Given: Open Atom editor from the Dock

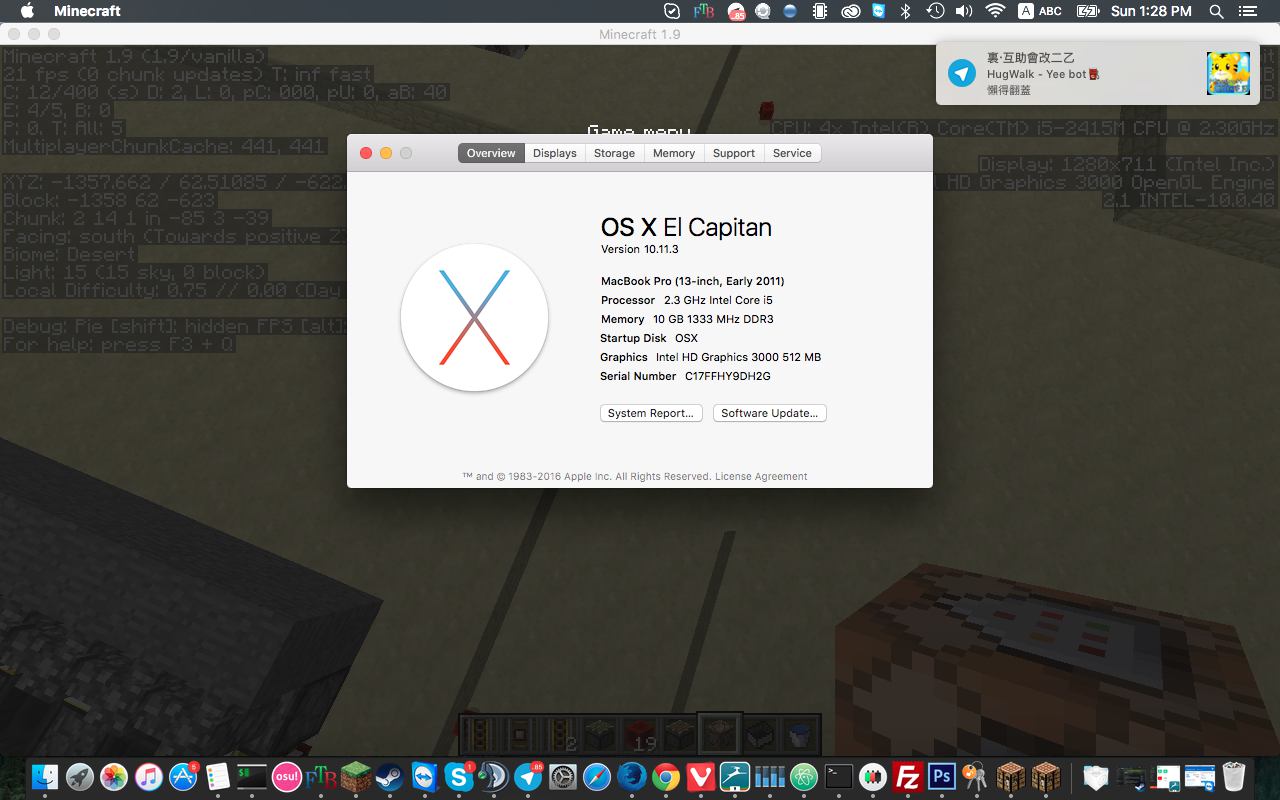Looking at the screenshot, I should coord(804,776).
